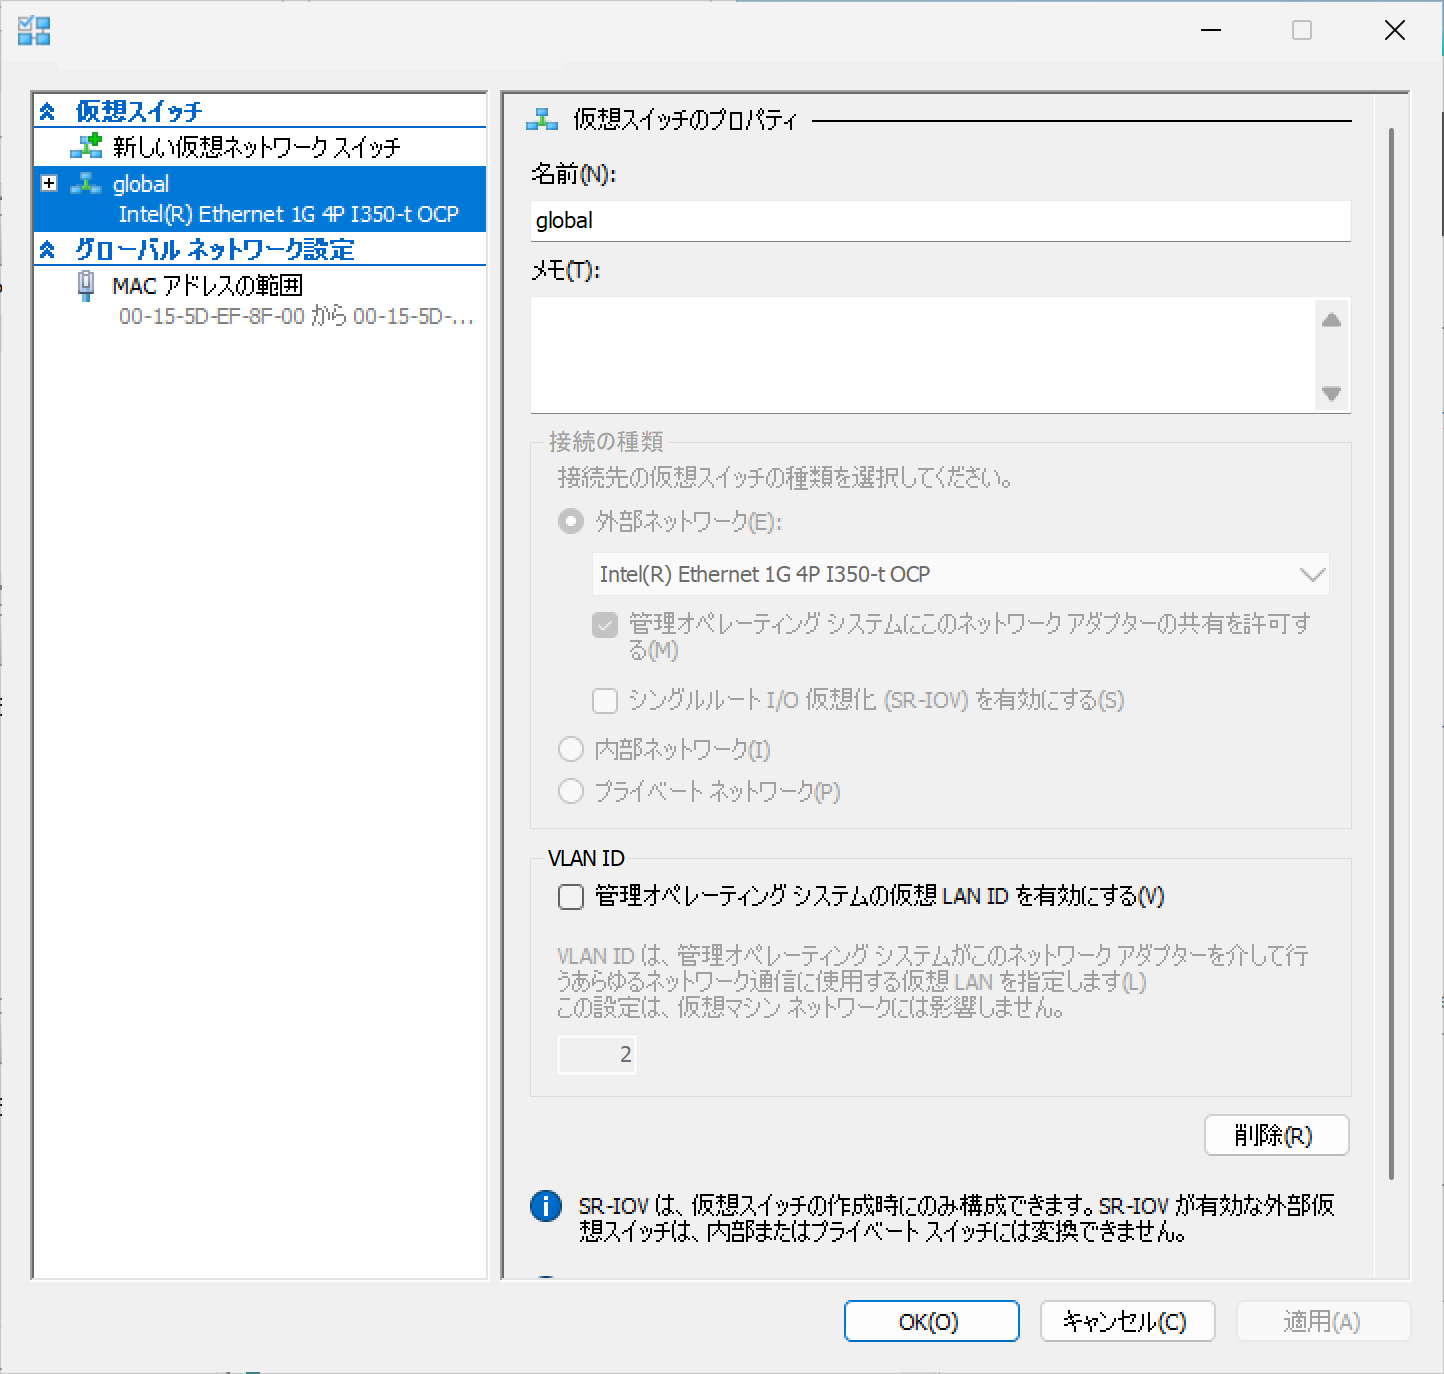Image resolution: width=1444 pixels, height=1374 pixels.
Task: Select MAC アドレスの範囲 item
Action: [207, 286]
